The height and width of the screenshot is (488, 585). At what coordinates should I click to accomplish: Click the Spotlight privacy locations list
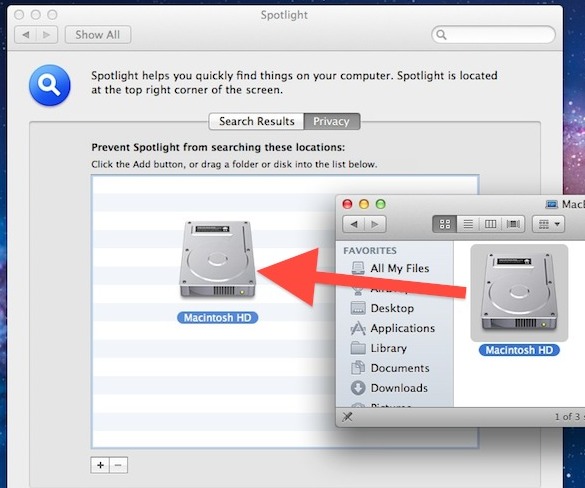[x=285, y=312]
